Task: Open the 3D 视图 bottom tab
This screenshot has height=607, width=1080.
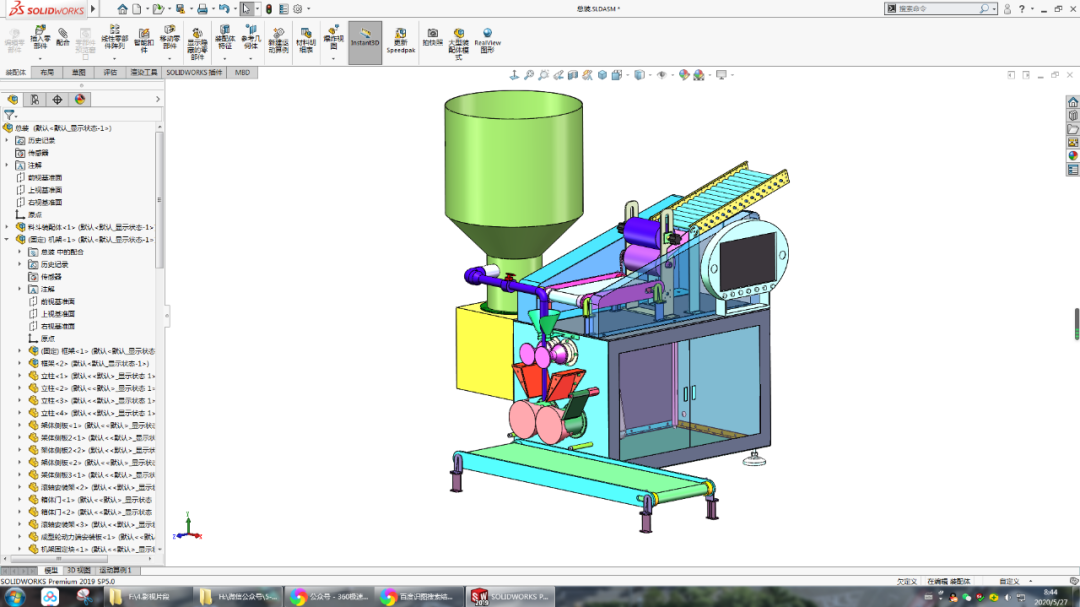Action: (x=79, y=570)
